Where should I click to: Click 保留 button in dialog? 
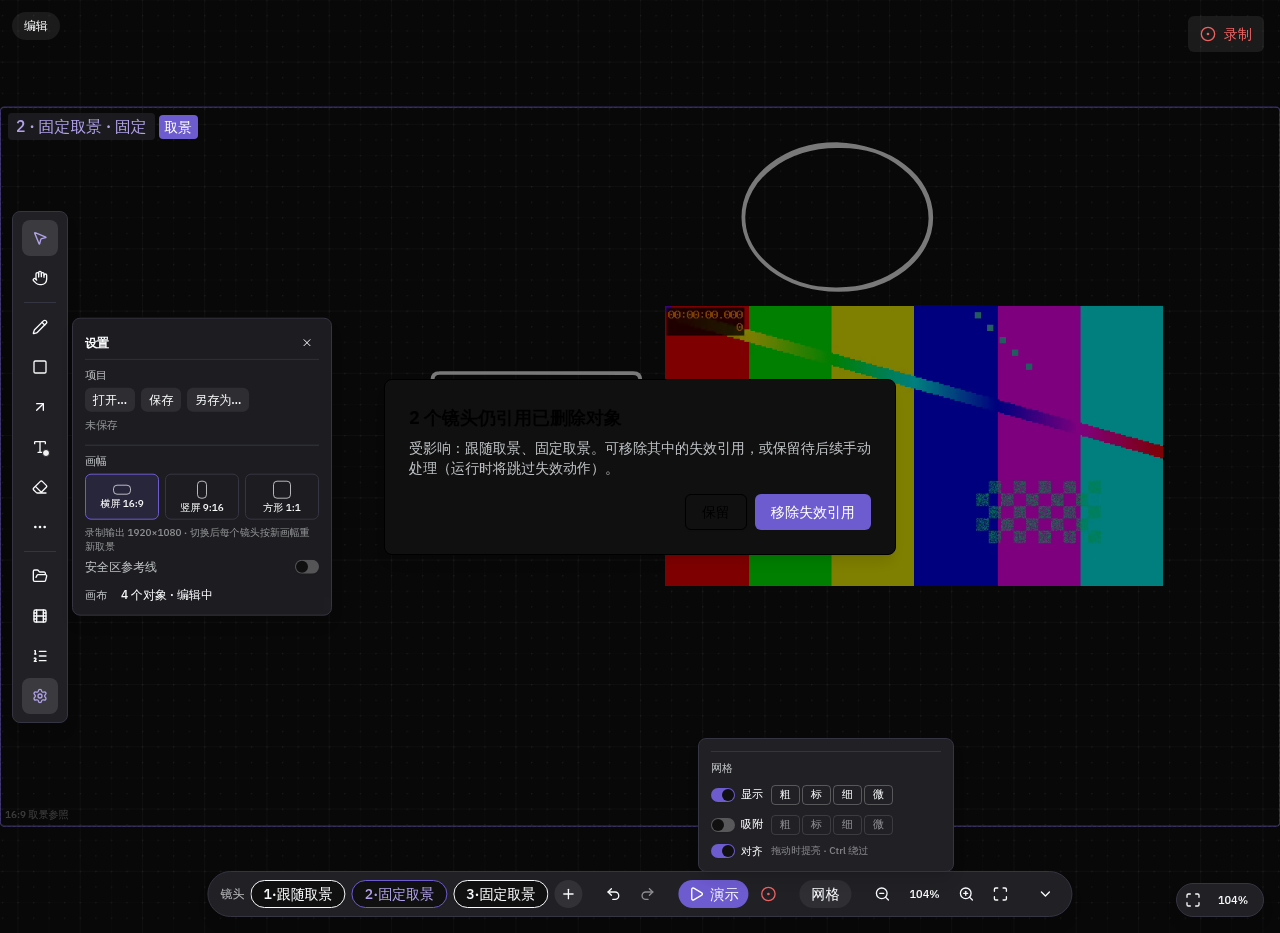point(716,512)
